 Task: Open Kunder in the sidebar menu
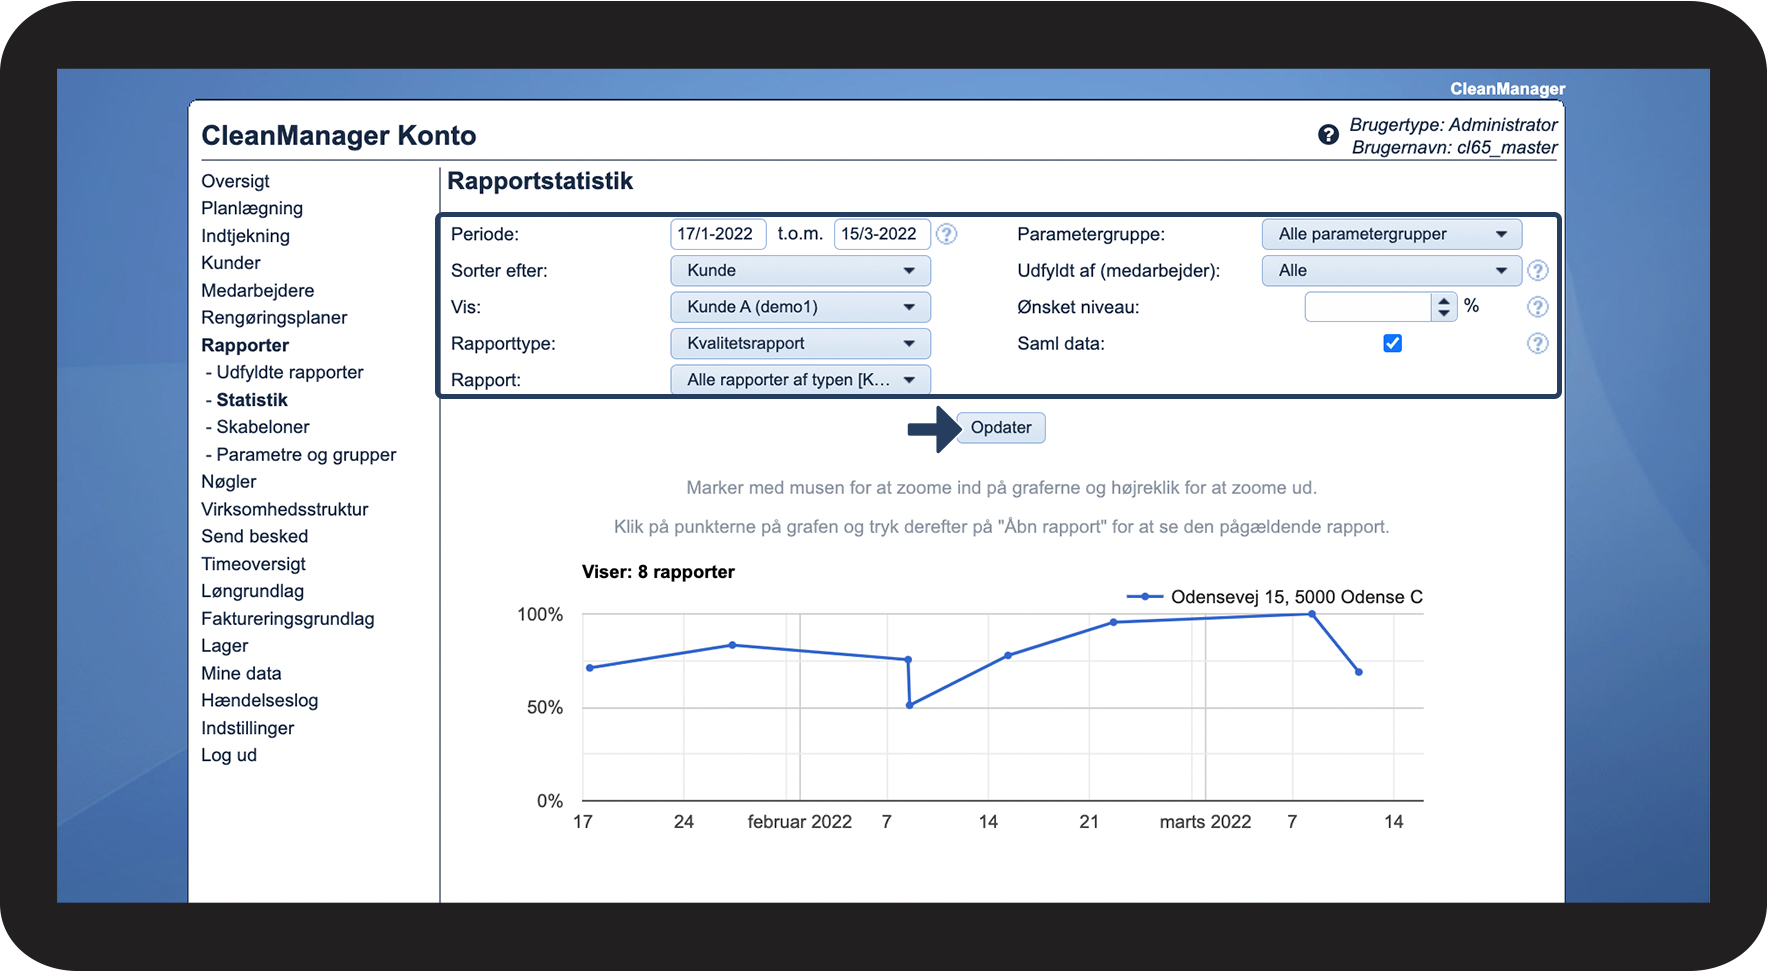click(x=231, y=263)
